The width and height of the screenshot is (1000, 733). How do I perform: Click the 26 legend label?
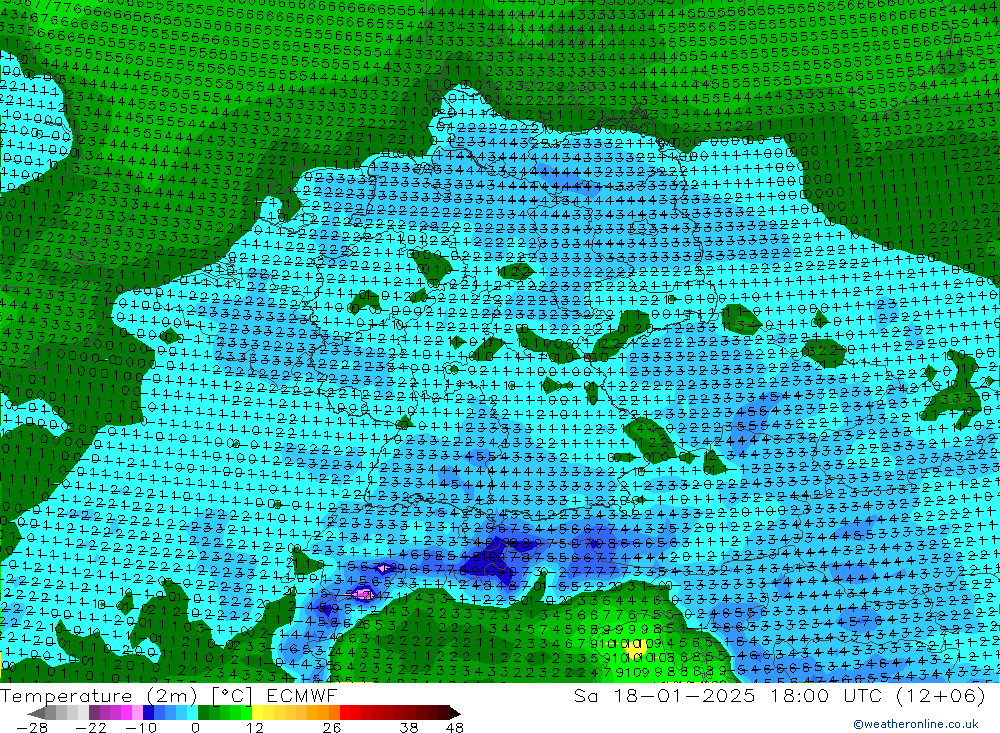point(331,728)
